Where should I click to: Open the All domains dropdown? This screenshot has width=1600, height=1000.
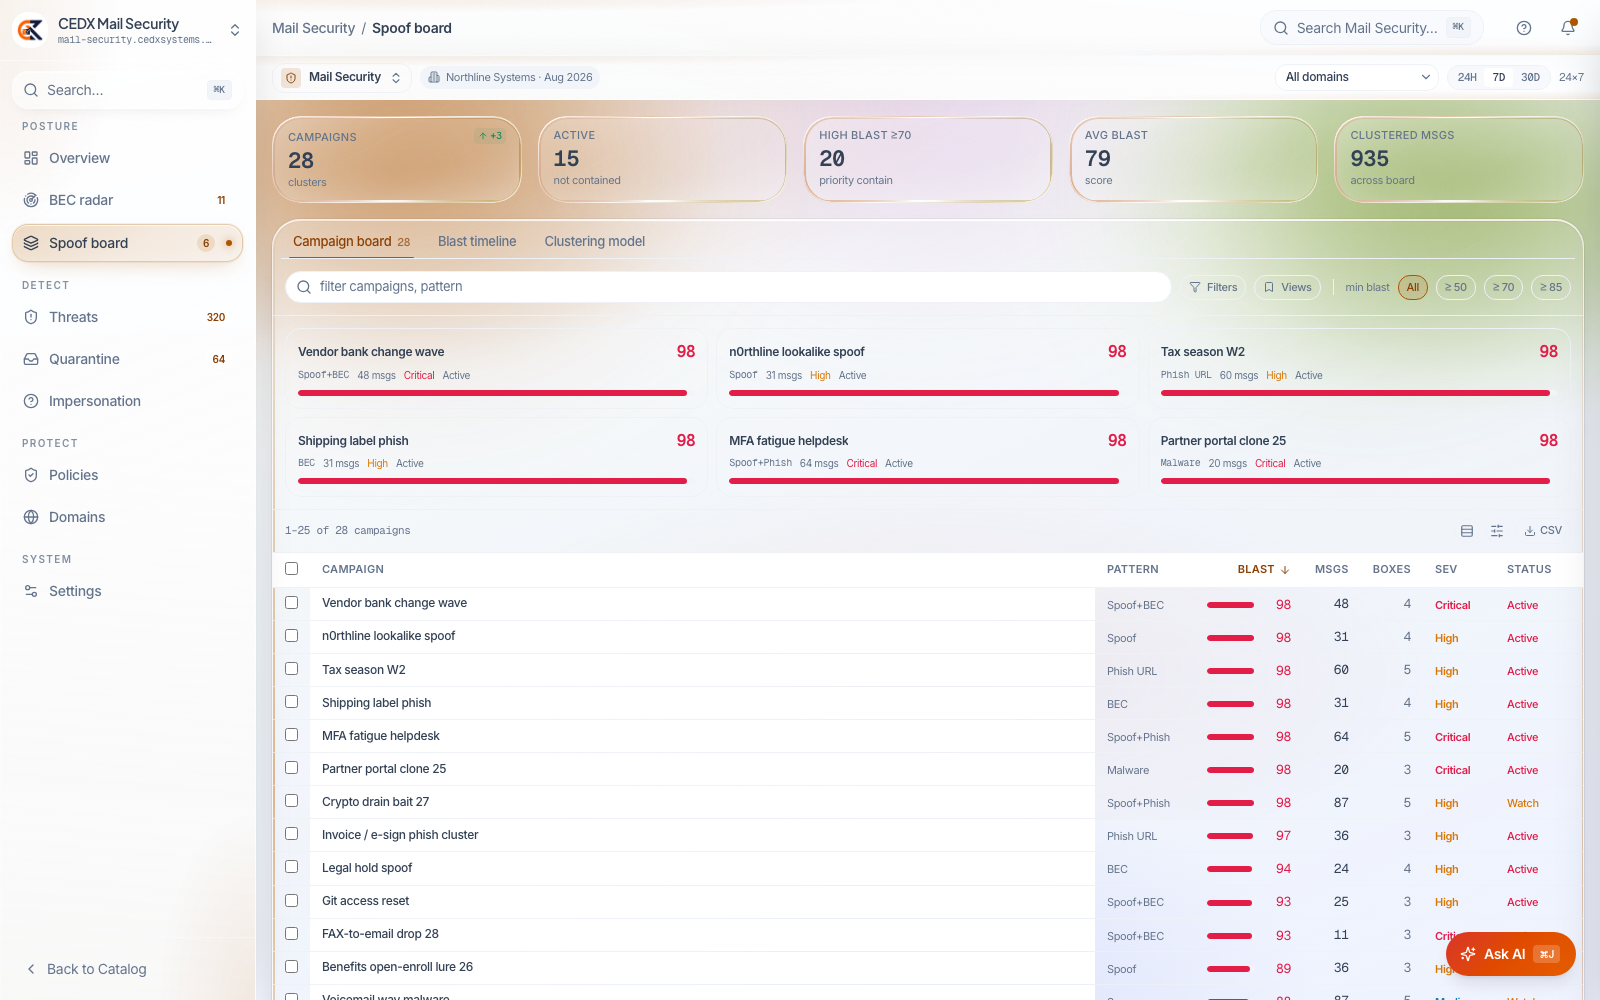[x=1357, y=77]
